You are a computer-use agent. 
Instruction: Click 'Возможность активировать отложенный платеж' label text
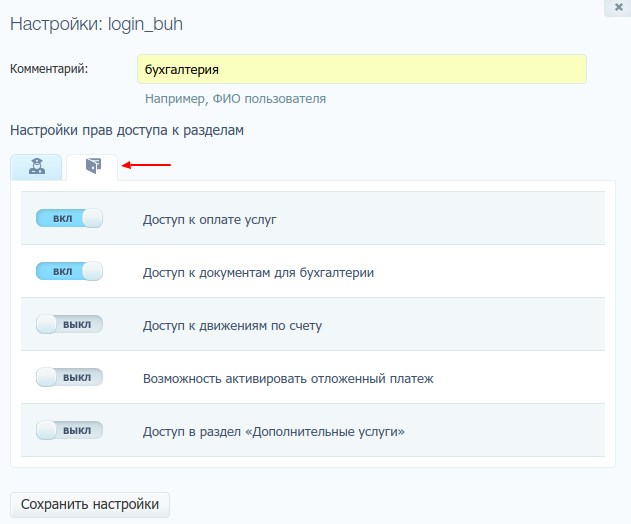(288, 379)
